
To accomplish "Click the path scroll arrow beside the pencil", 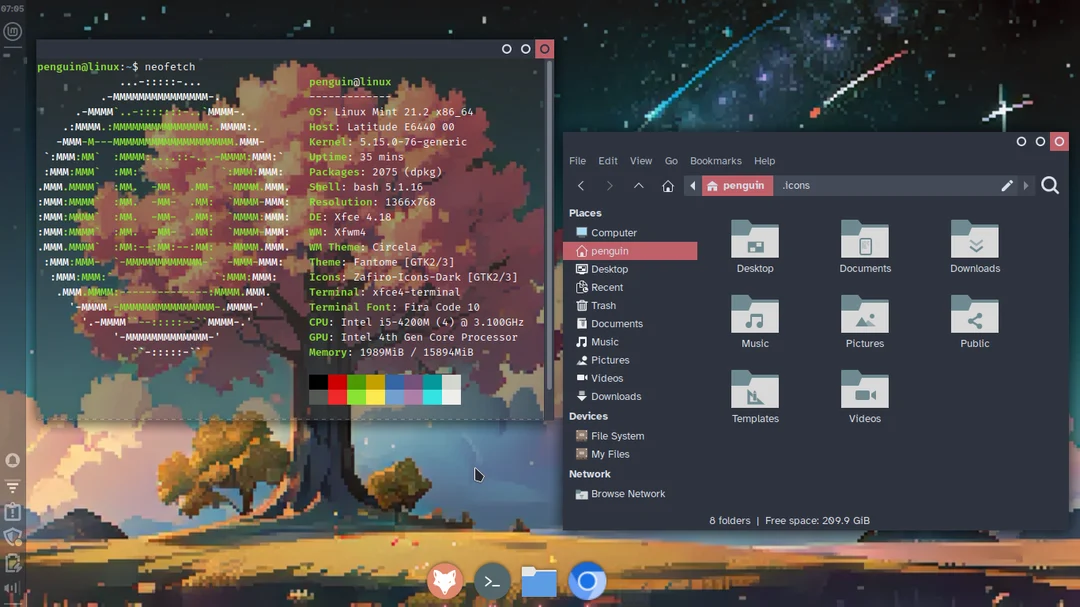I will click(1025, 185).
